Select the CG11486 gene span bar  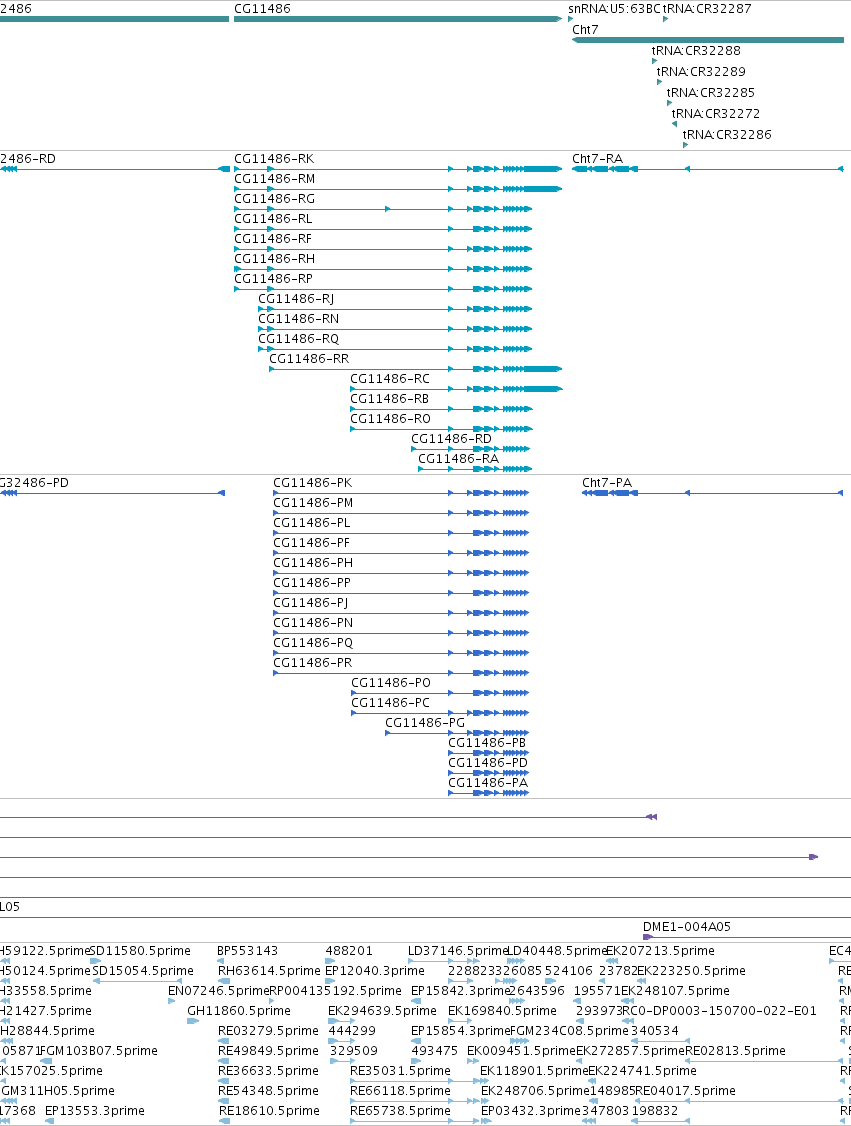398,19
